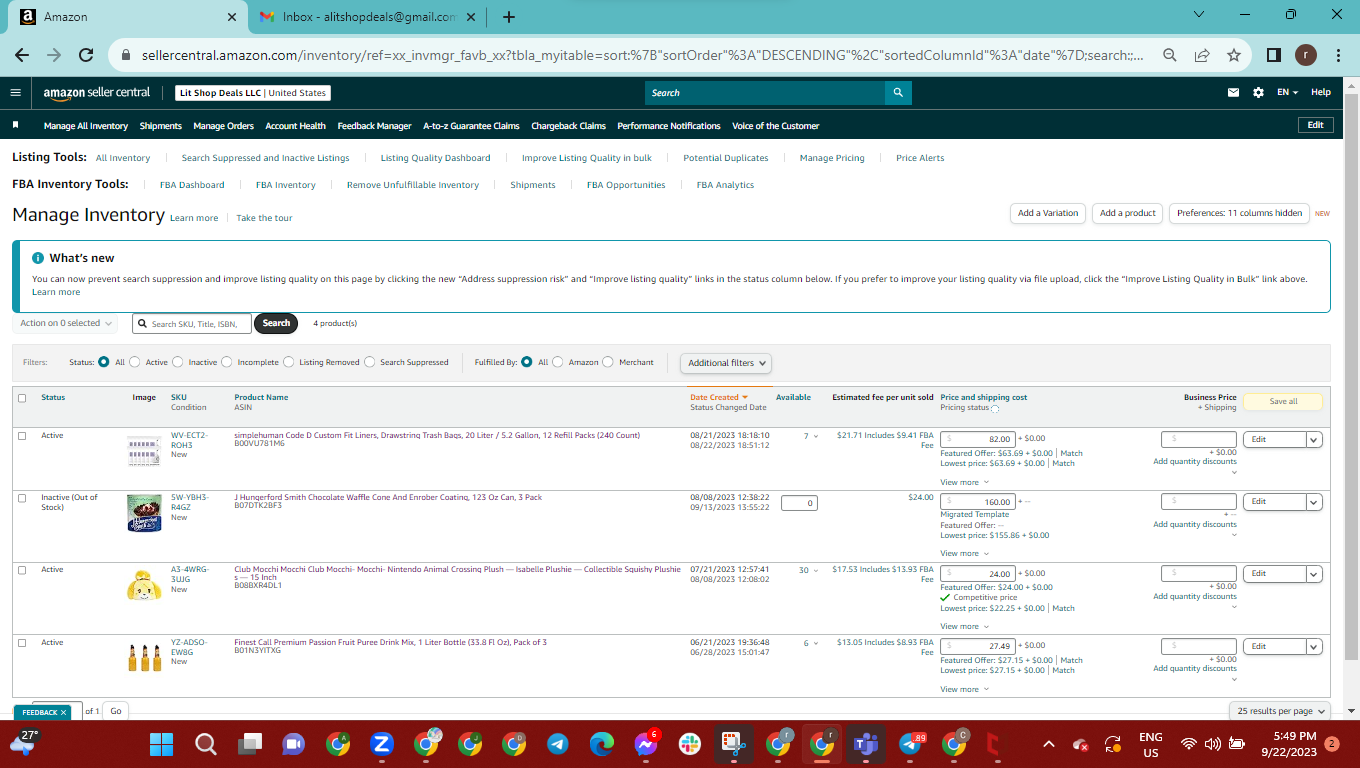Click available quantity field for J Hungerford row

pyautogui.click(x=799, y=503)
